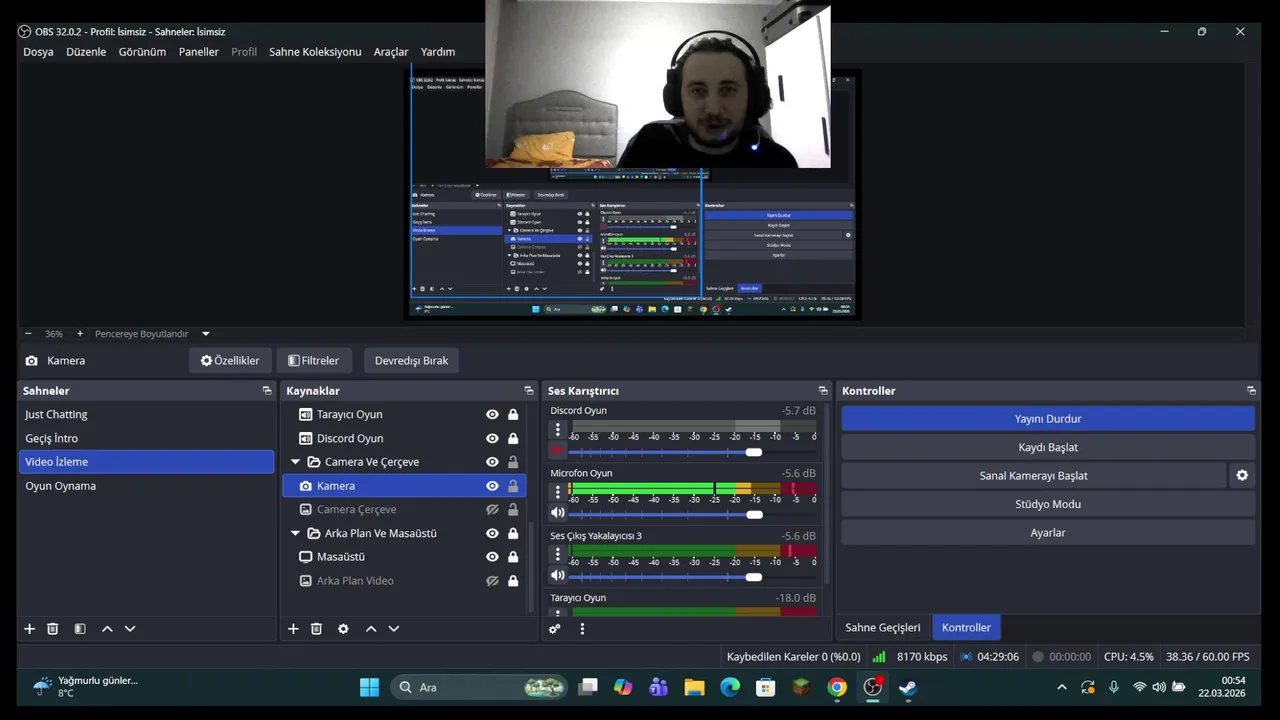Float the Ses Karıştırıcı dock panel

tap(823, 391)
